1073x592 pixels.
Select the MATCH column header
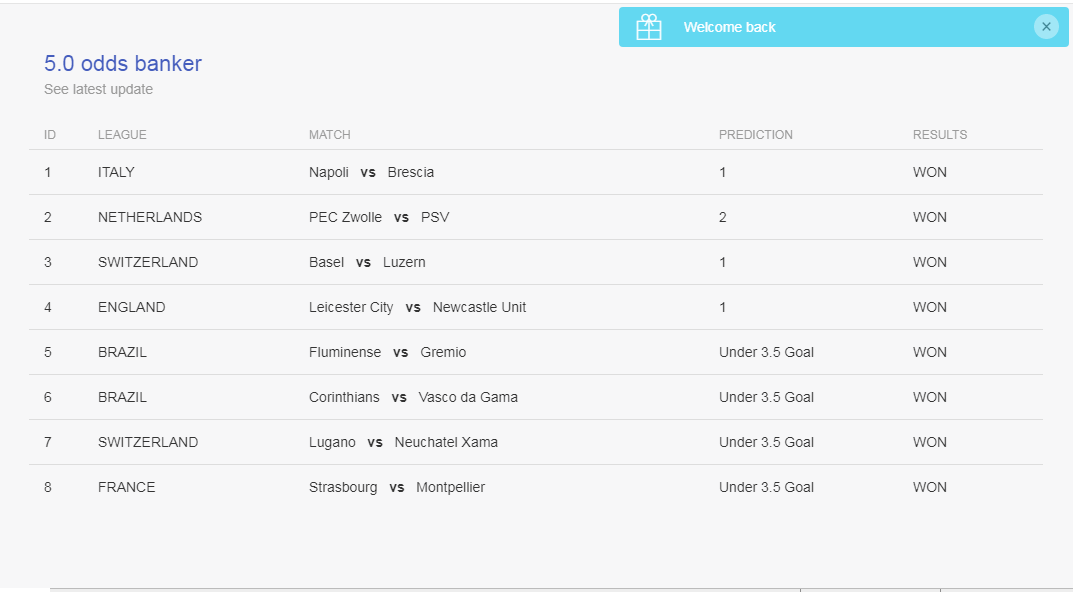pos(330,135)
